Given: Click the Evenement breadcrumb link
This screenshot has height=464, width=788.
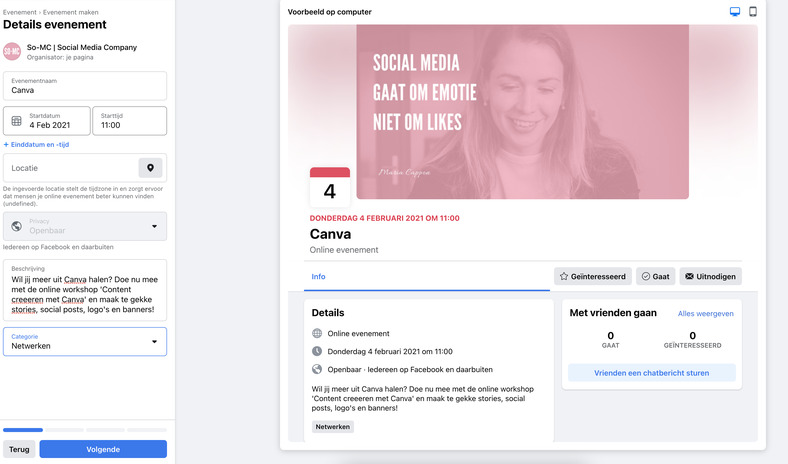Looking at the screenshot, I should coord(20,12).
